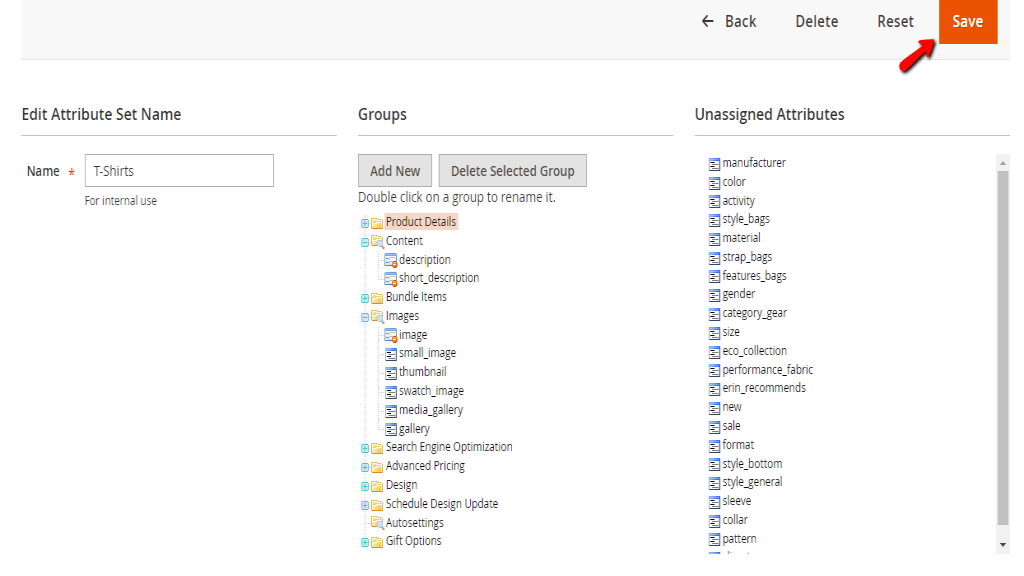Select the Autosettings folder icon
1024x576 pixels.
pyautogui.click(x=377, y=523)
